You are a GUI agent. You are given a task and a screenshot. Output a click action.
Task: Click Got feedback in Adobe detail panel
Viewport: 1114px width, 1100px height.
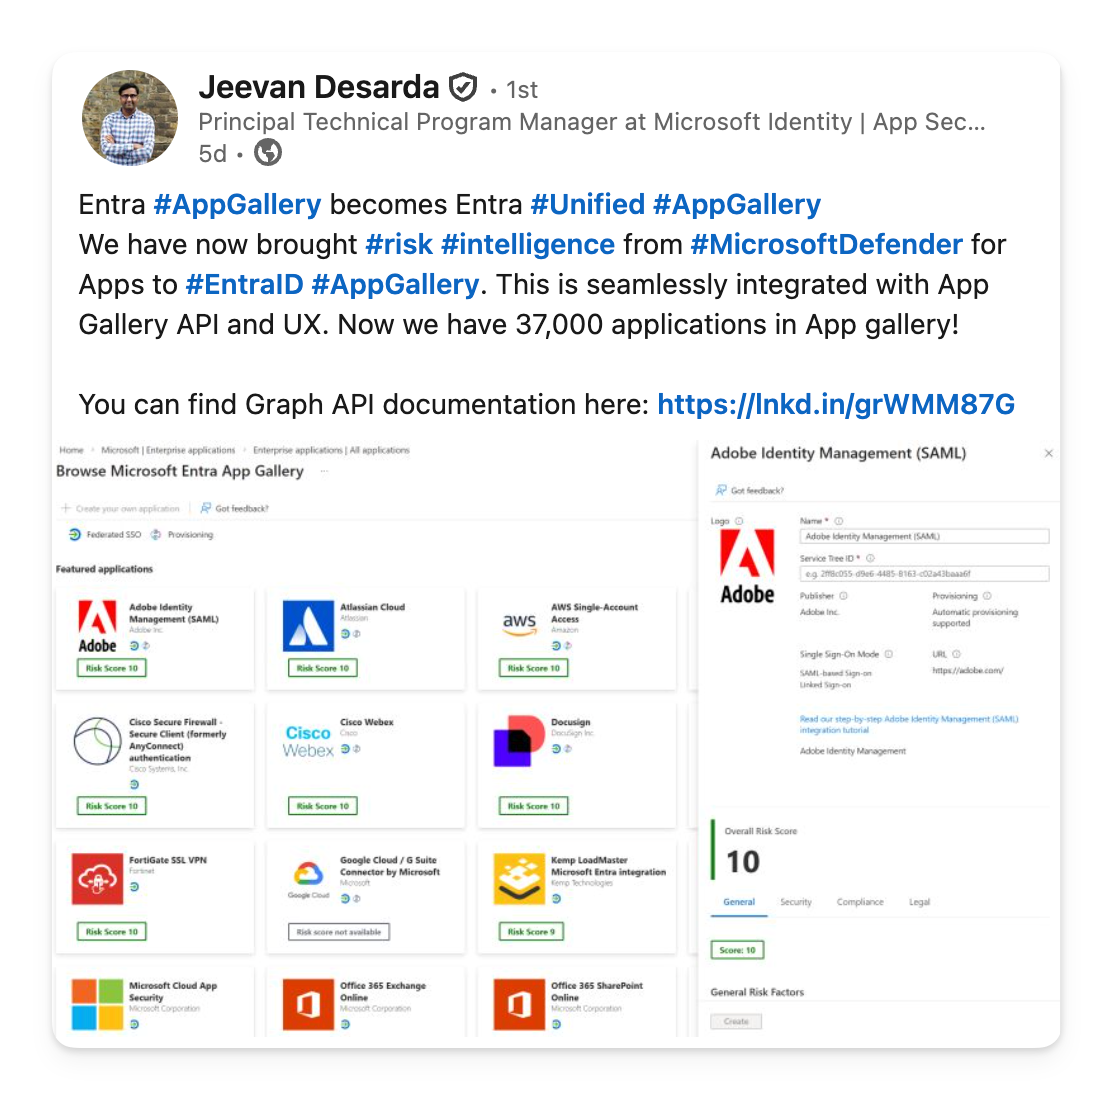(x=750, y=490)
